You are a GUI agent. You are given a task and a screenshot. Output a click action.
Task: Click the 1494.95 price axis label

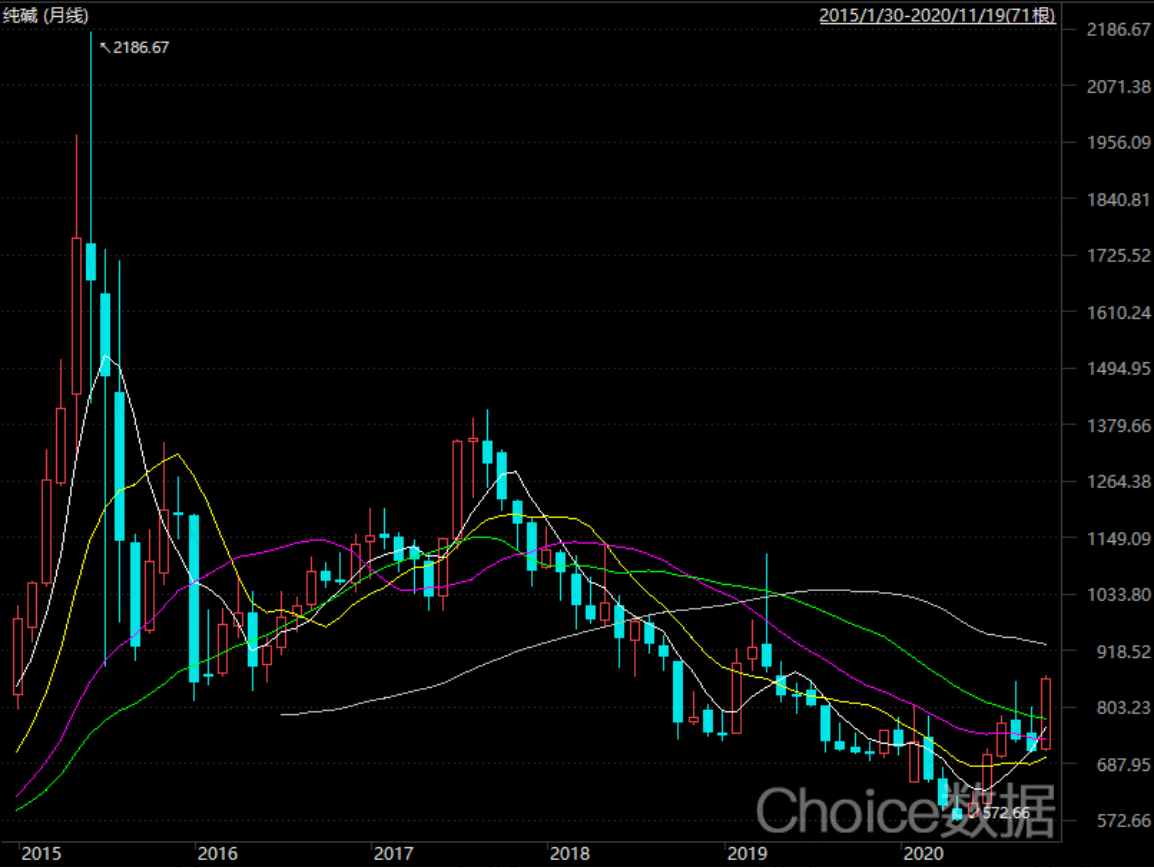point(1119,369)
